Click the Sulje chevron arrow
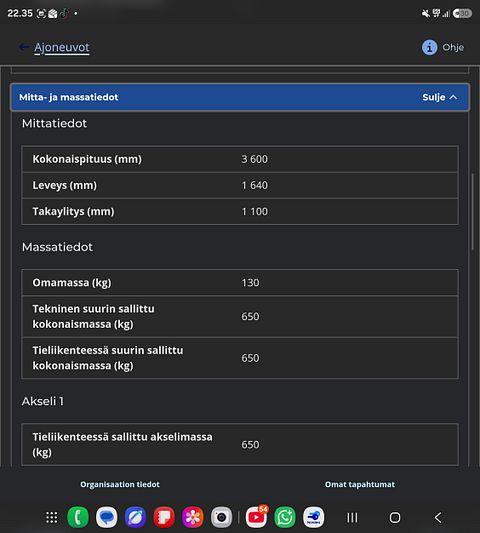Viewport: 480px width, 533px height. [453, 97]
